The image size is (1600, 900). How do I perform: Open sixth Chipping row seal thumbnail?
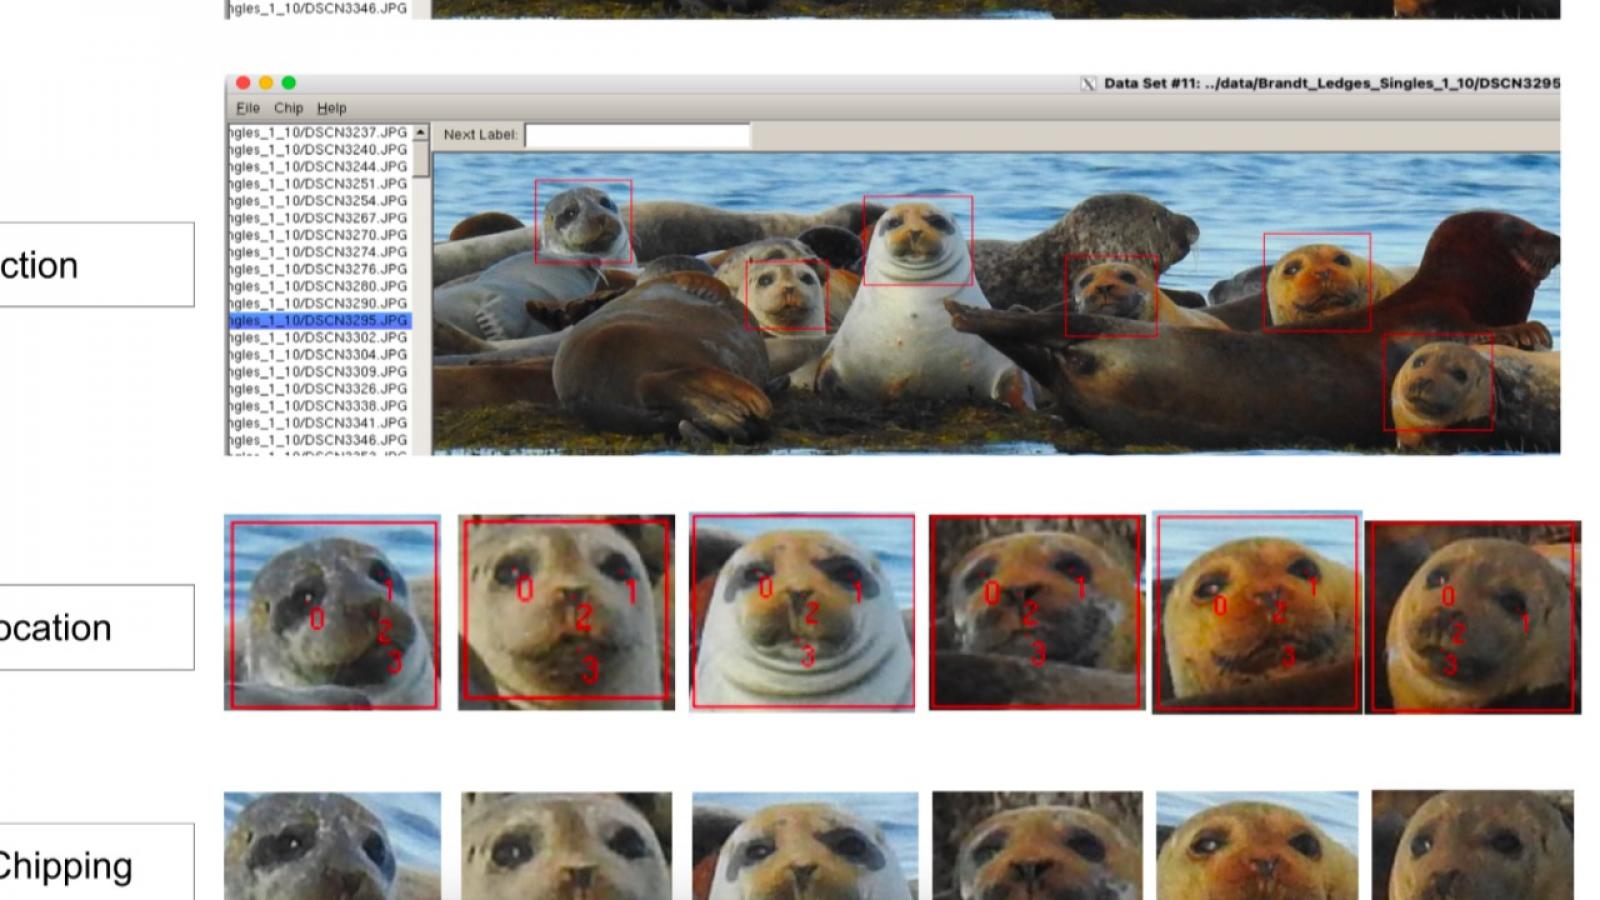[1472, 845]
